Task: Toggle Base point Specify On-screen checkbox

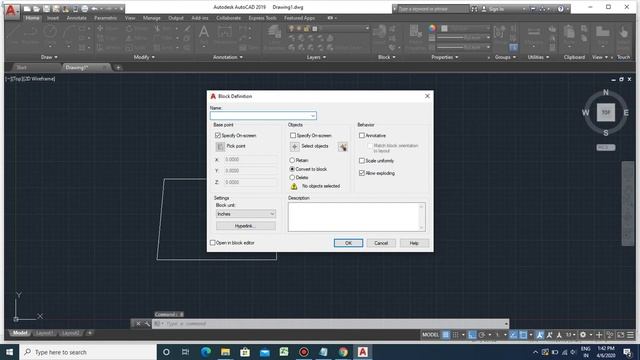Action: click(x=218, y=135)
